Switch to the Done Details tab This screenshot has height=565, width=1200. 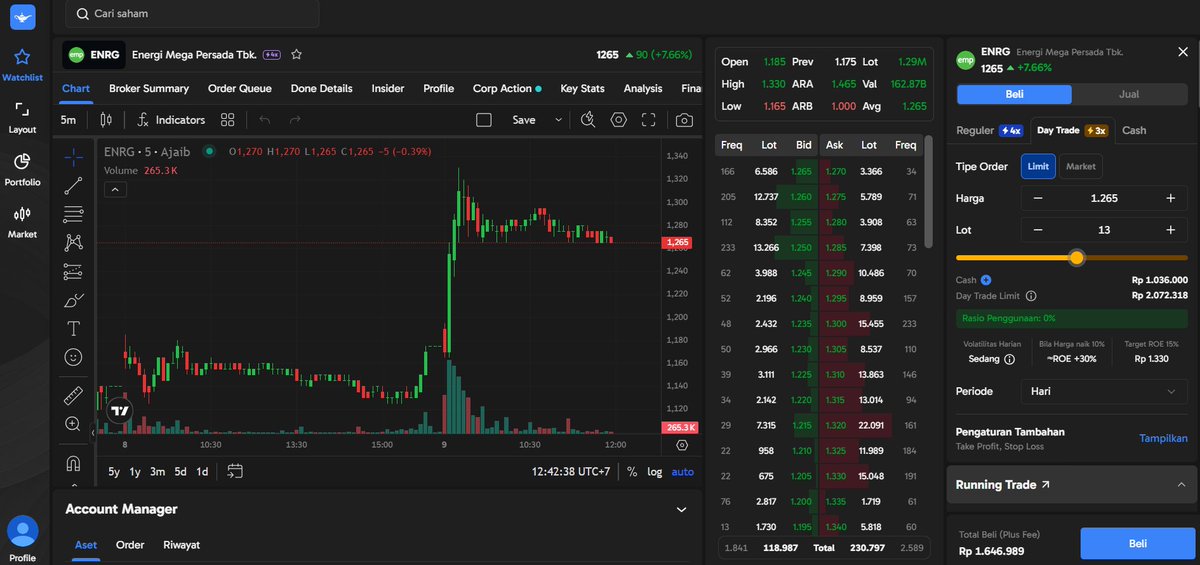[x=322, y=89]
